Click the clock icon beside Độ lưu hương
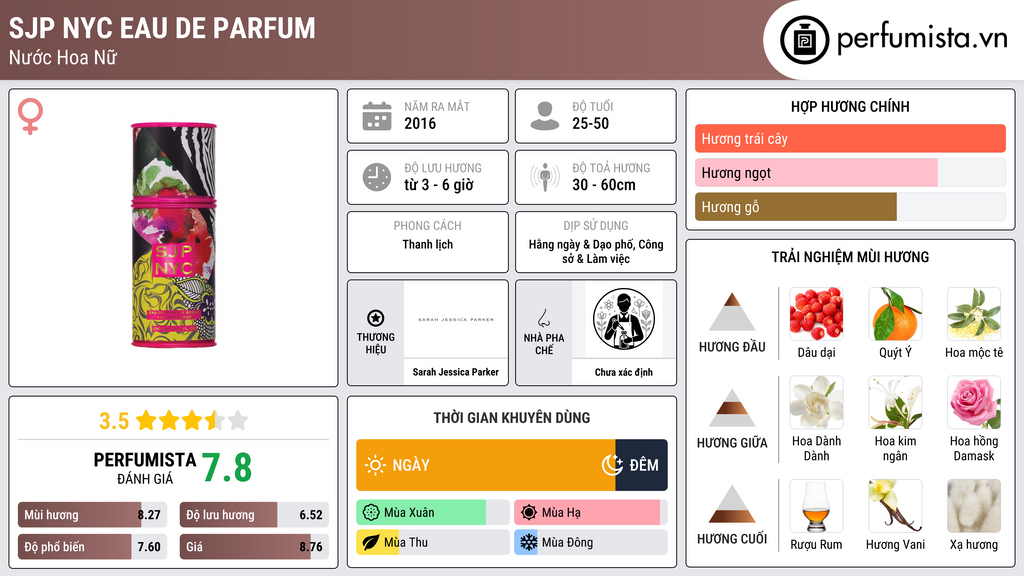The width and height of the screenshot is (1024, 576). (377, 177)
